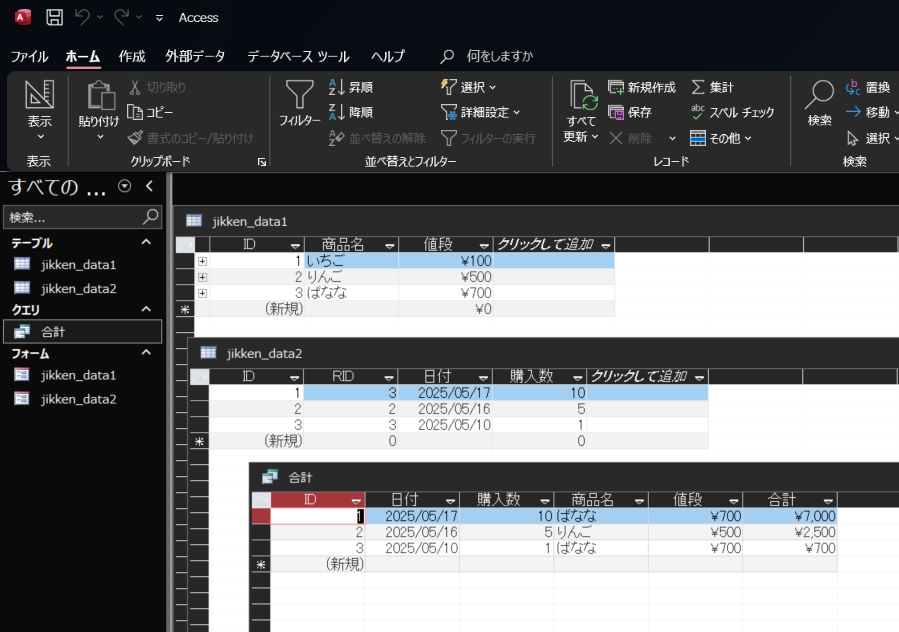
Task: Collapse the フォーム group
Action: (146, 353)
